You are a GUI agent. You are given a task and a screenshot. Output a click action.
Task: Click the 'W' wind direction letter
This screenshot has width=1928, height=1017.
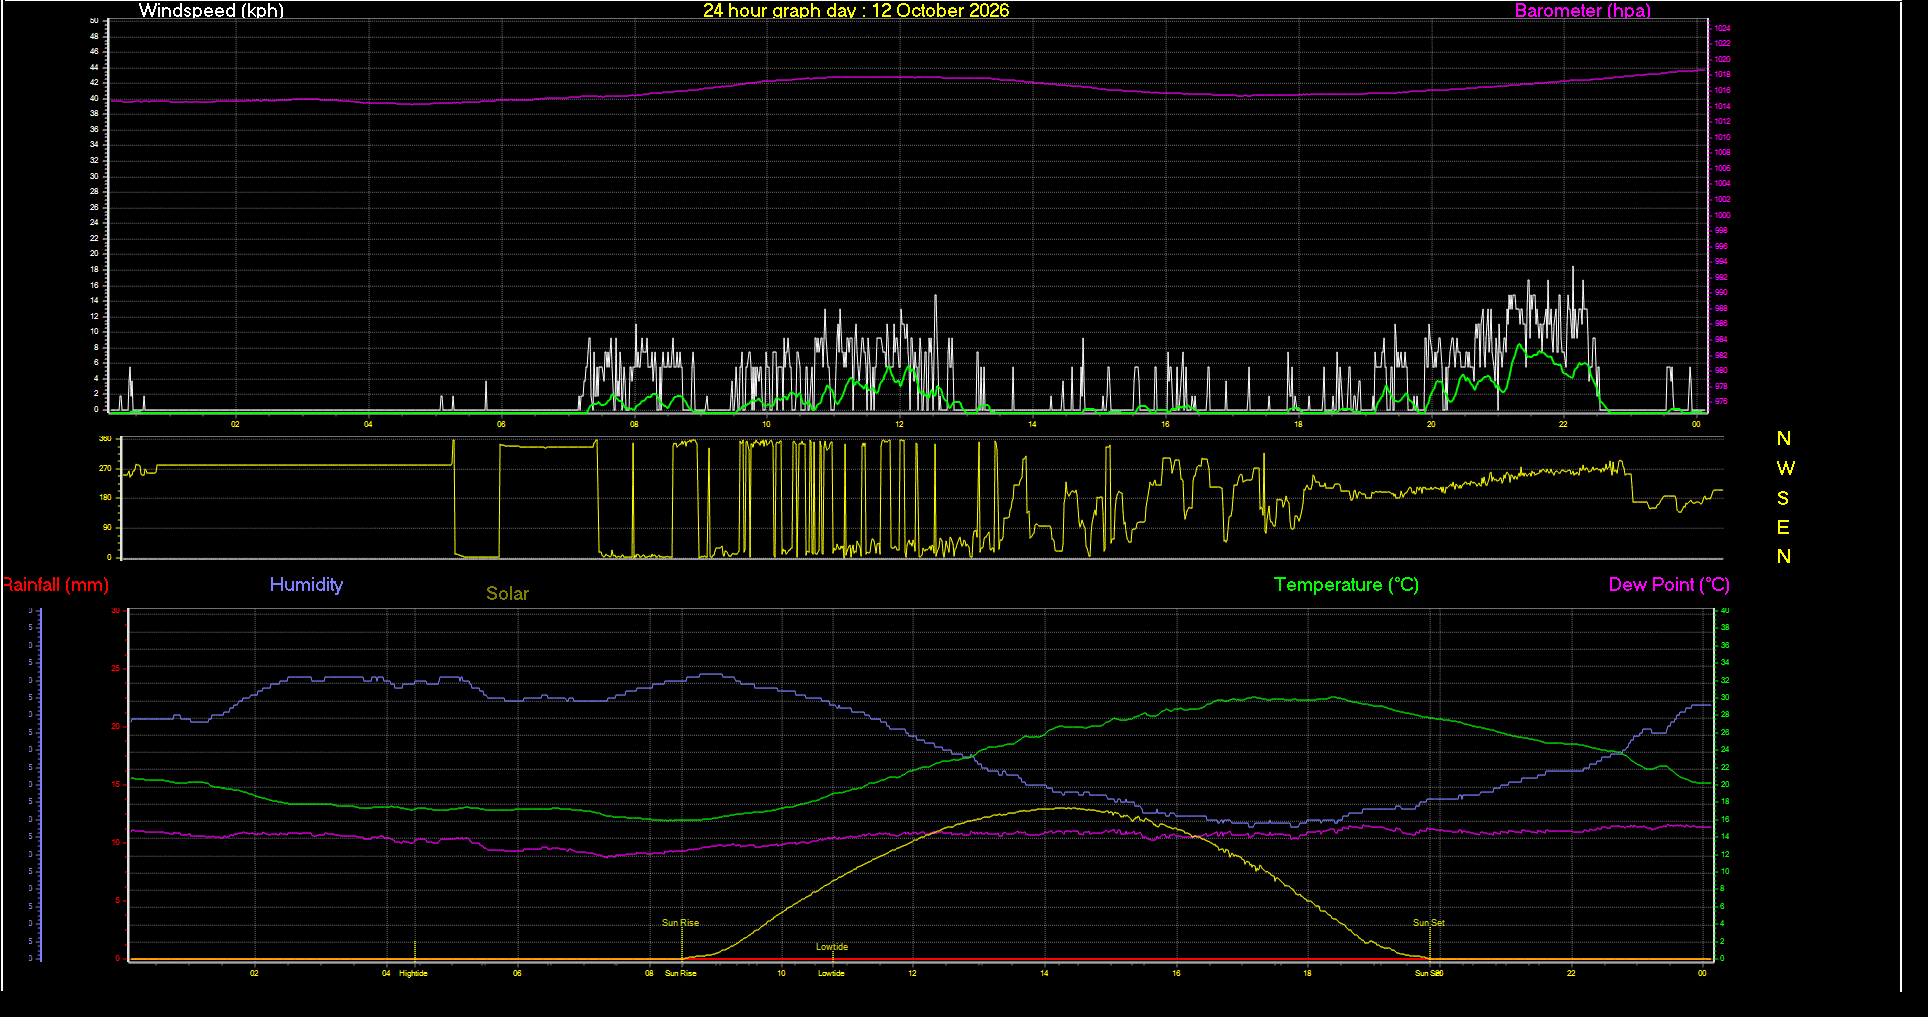click(1785, 468)
